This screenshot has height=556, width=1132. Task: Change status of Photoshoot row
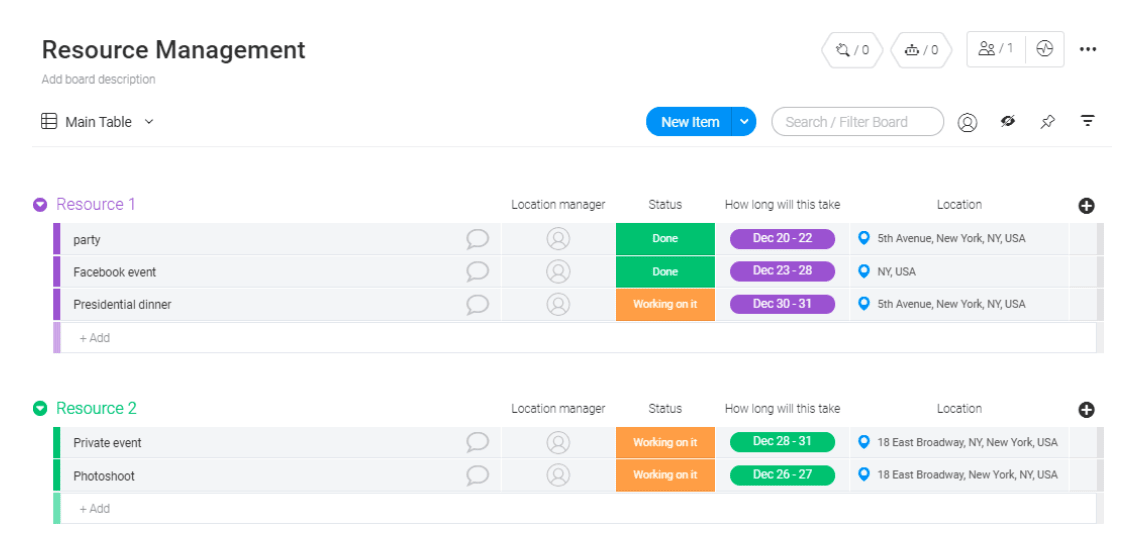pyautogui.click(x=665, y=475)
